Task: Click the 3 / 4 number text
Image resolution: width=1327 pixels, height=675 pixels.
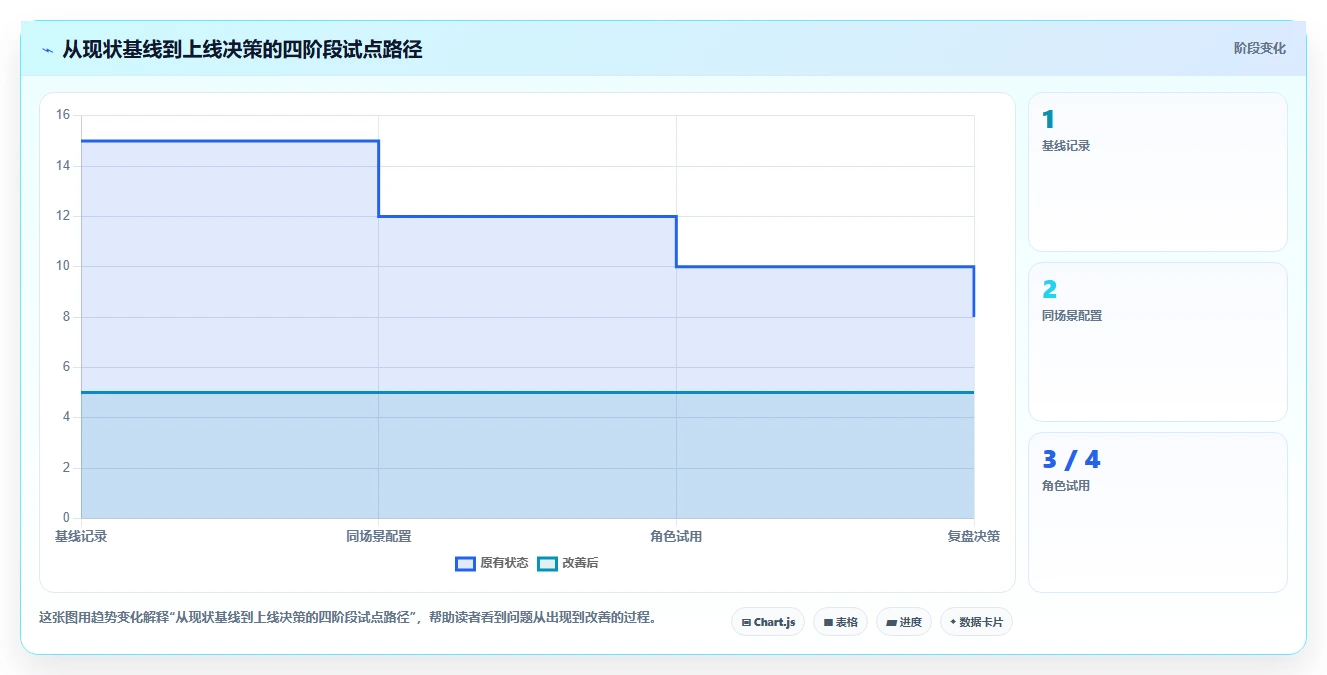Action: click(1071, 460)
